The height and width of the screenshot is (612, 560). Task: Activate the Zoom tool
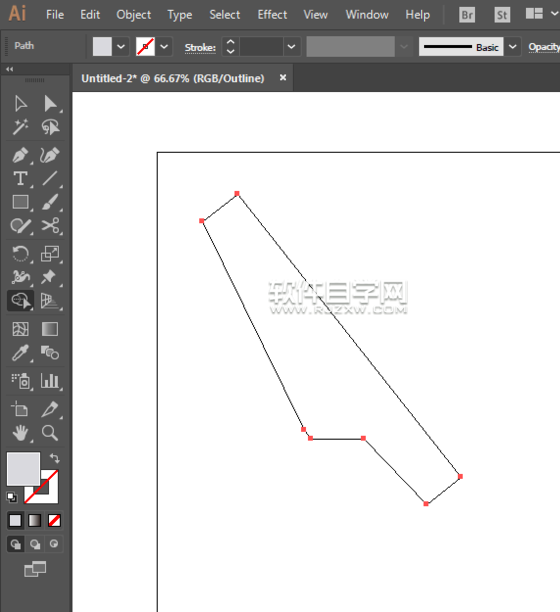[50, 433]
